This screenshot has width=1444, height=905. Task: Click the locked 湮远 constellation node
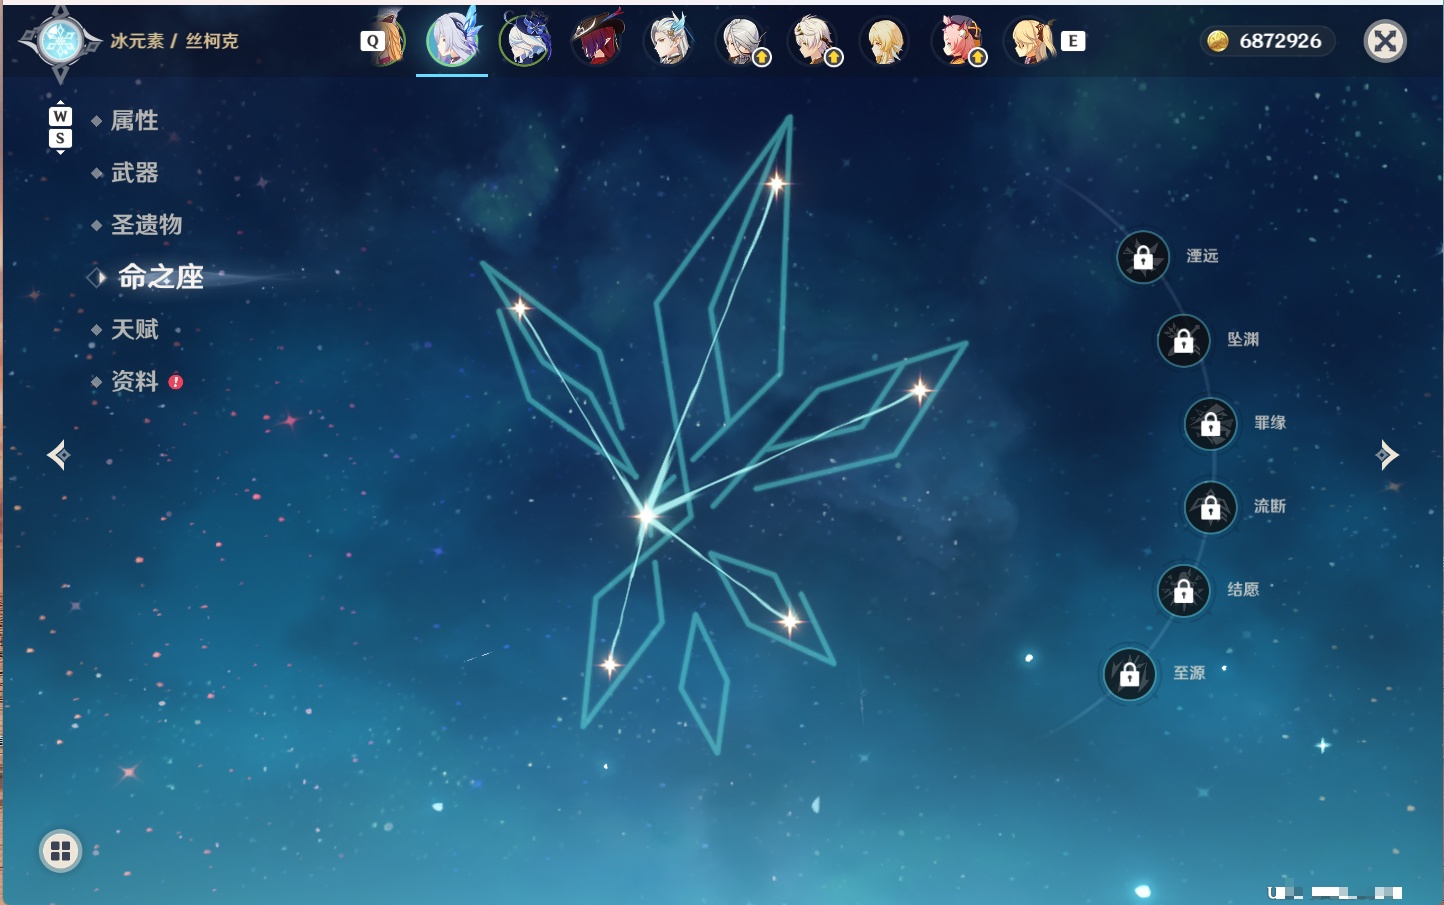[x=1143, y=258]
